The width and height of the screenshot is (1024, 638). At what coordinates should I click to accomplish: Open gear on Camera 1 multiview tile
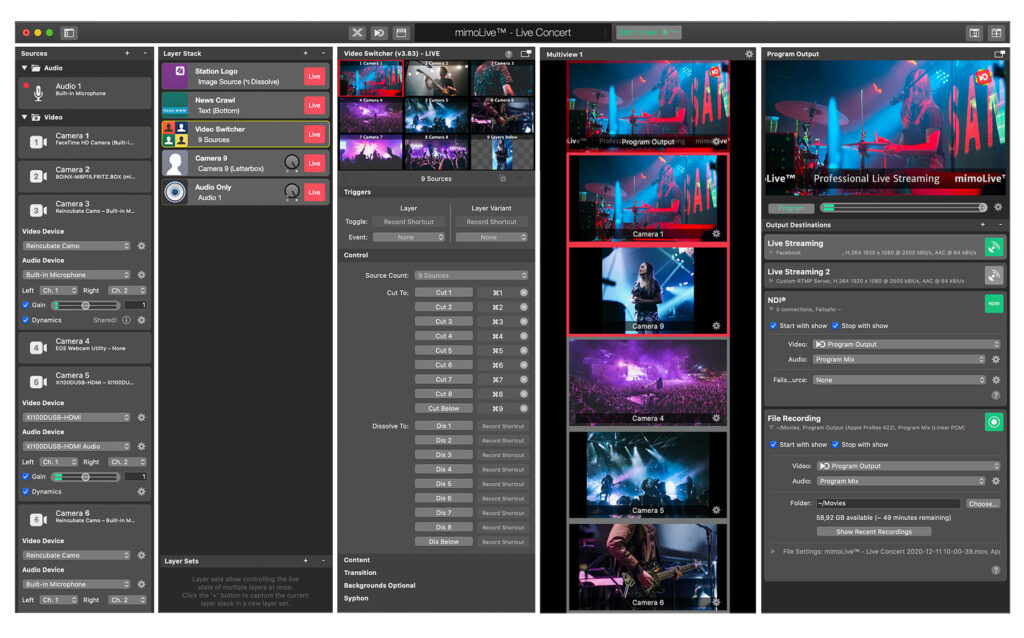click(x=716, y=234)
